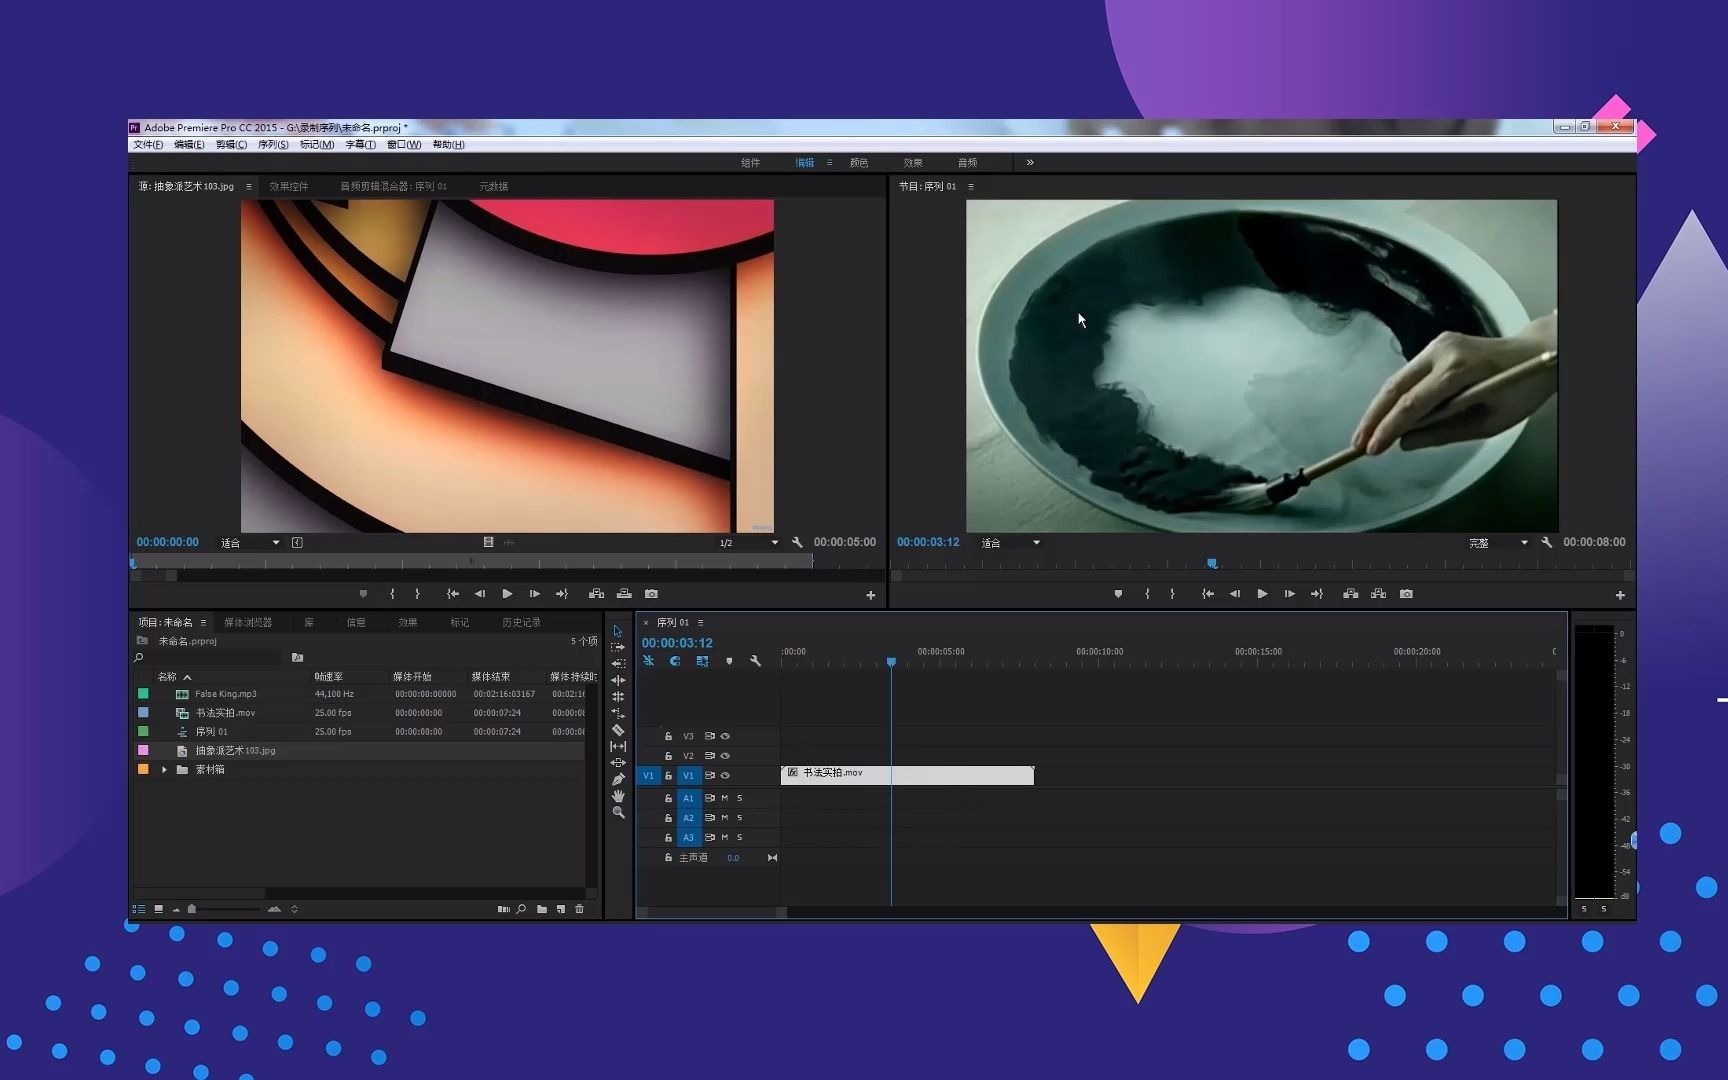Viewport: 1728px width, 1080px height.
Task: Solo audio track A2
Action: 739,818
